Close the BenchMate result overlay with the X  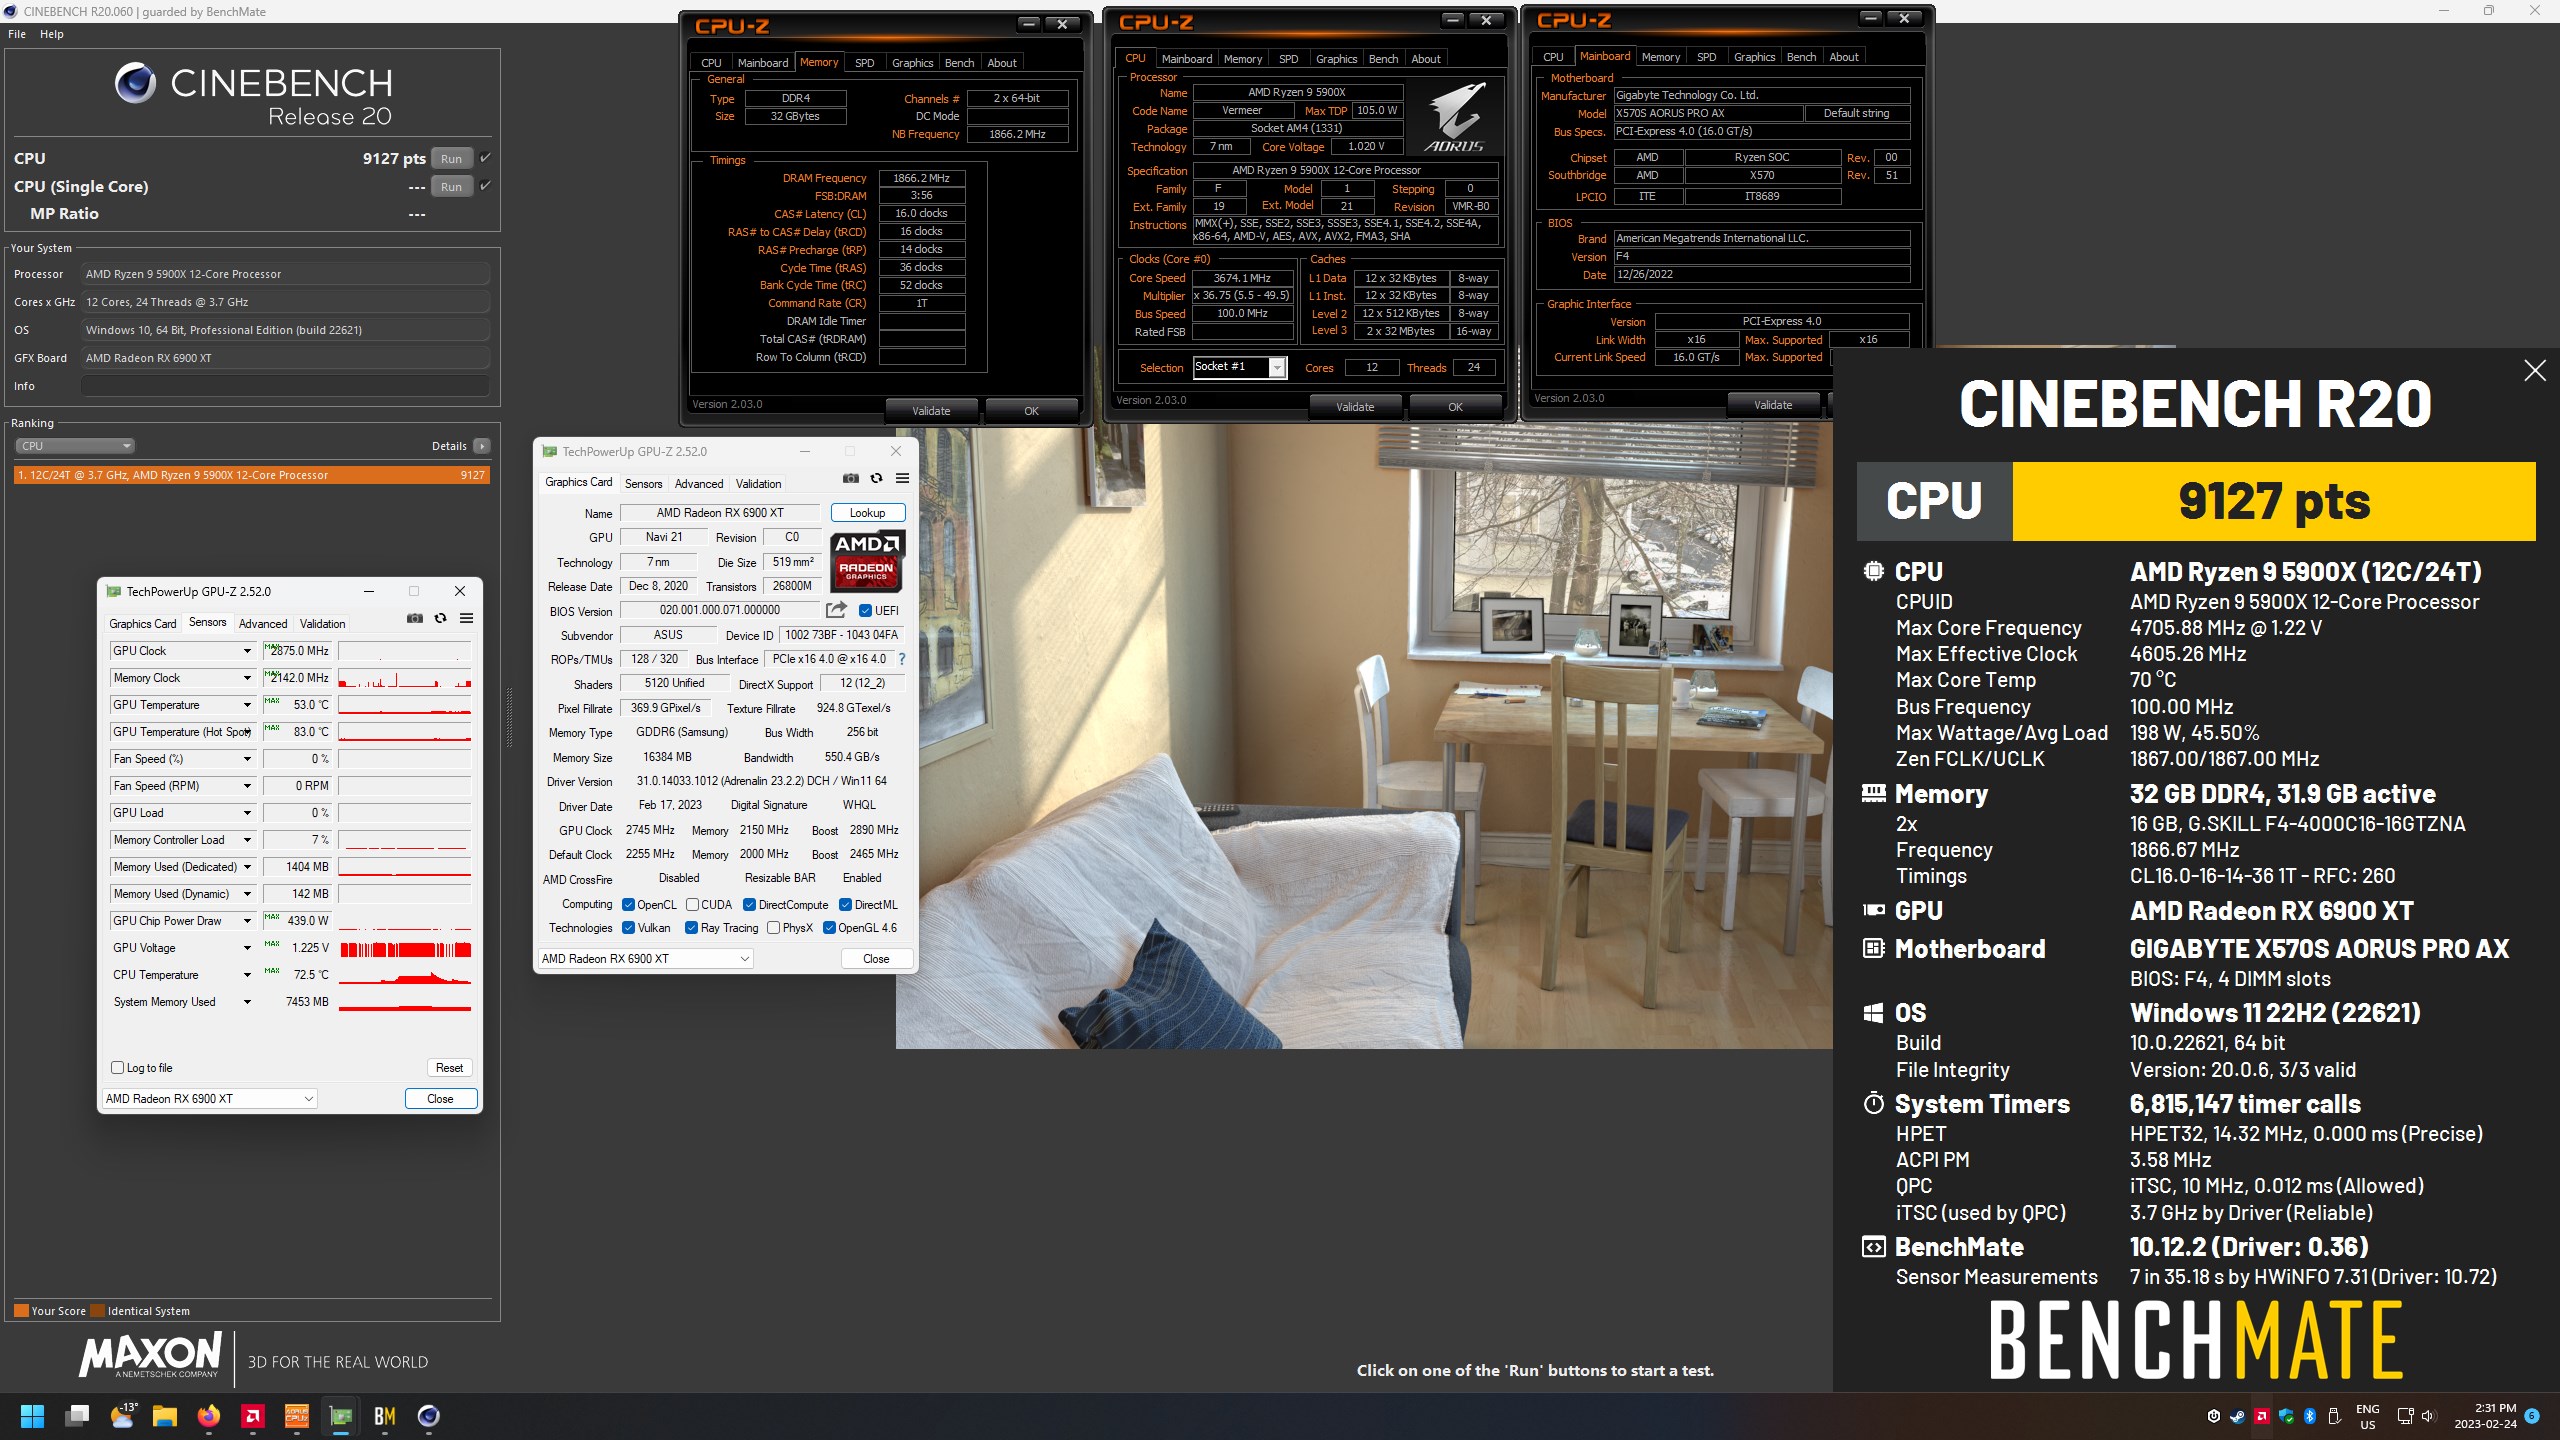[x=2534, y=371]
